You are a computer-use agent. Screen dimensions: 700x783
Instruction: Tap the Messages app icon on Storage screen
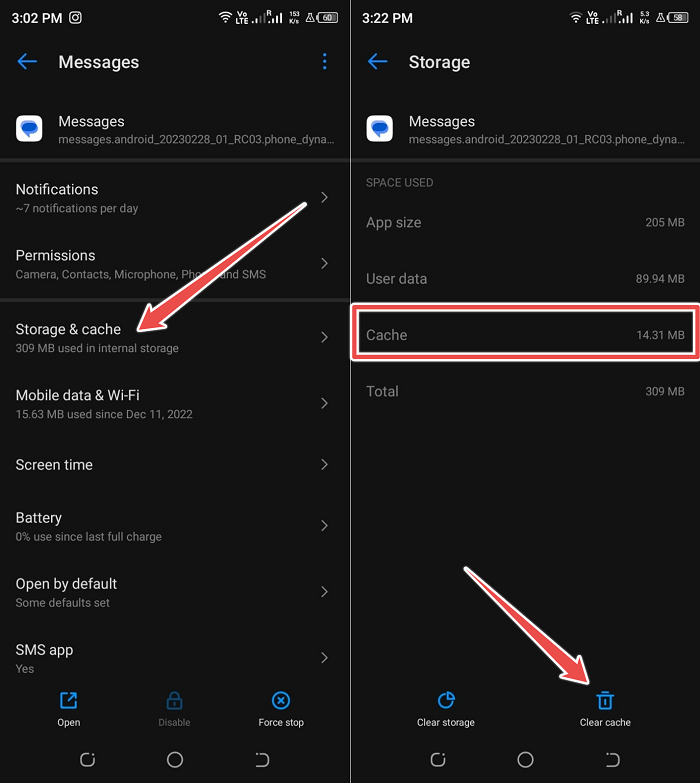tap(379, 129)
